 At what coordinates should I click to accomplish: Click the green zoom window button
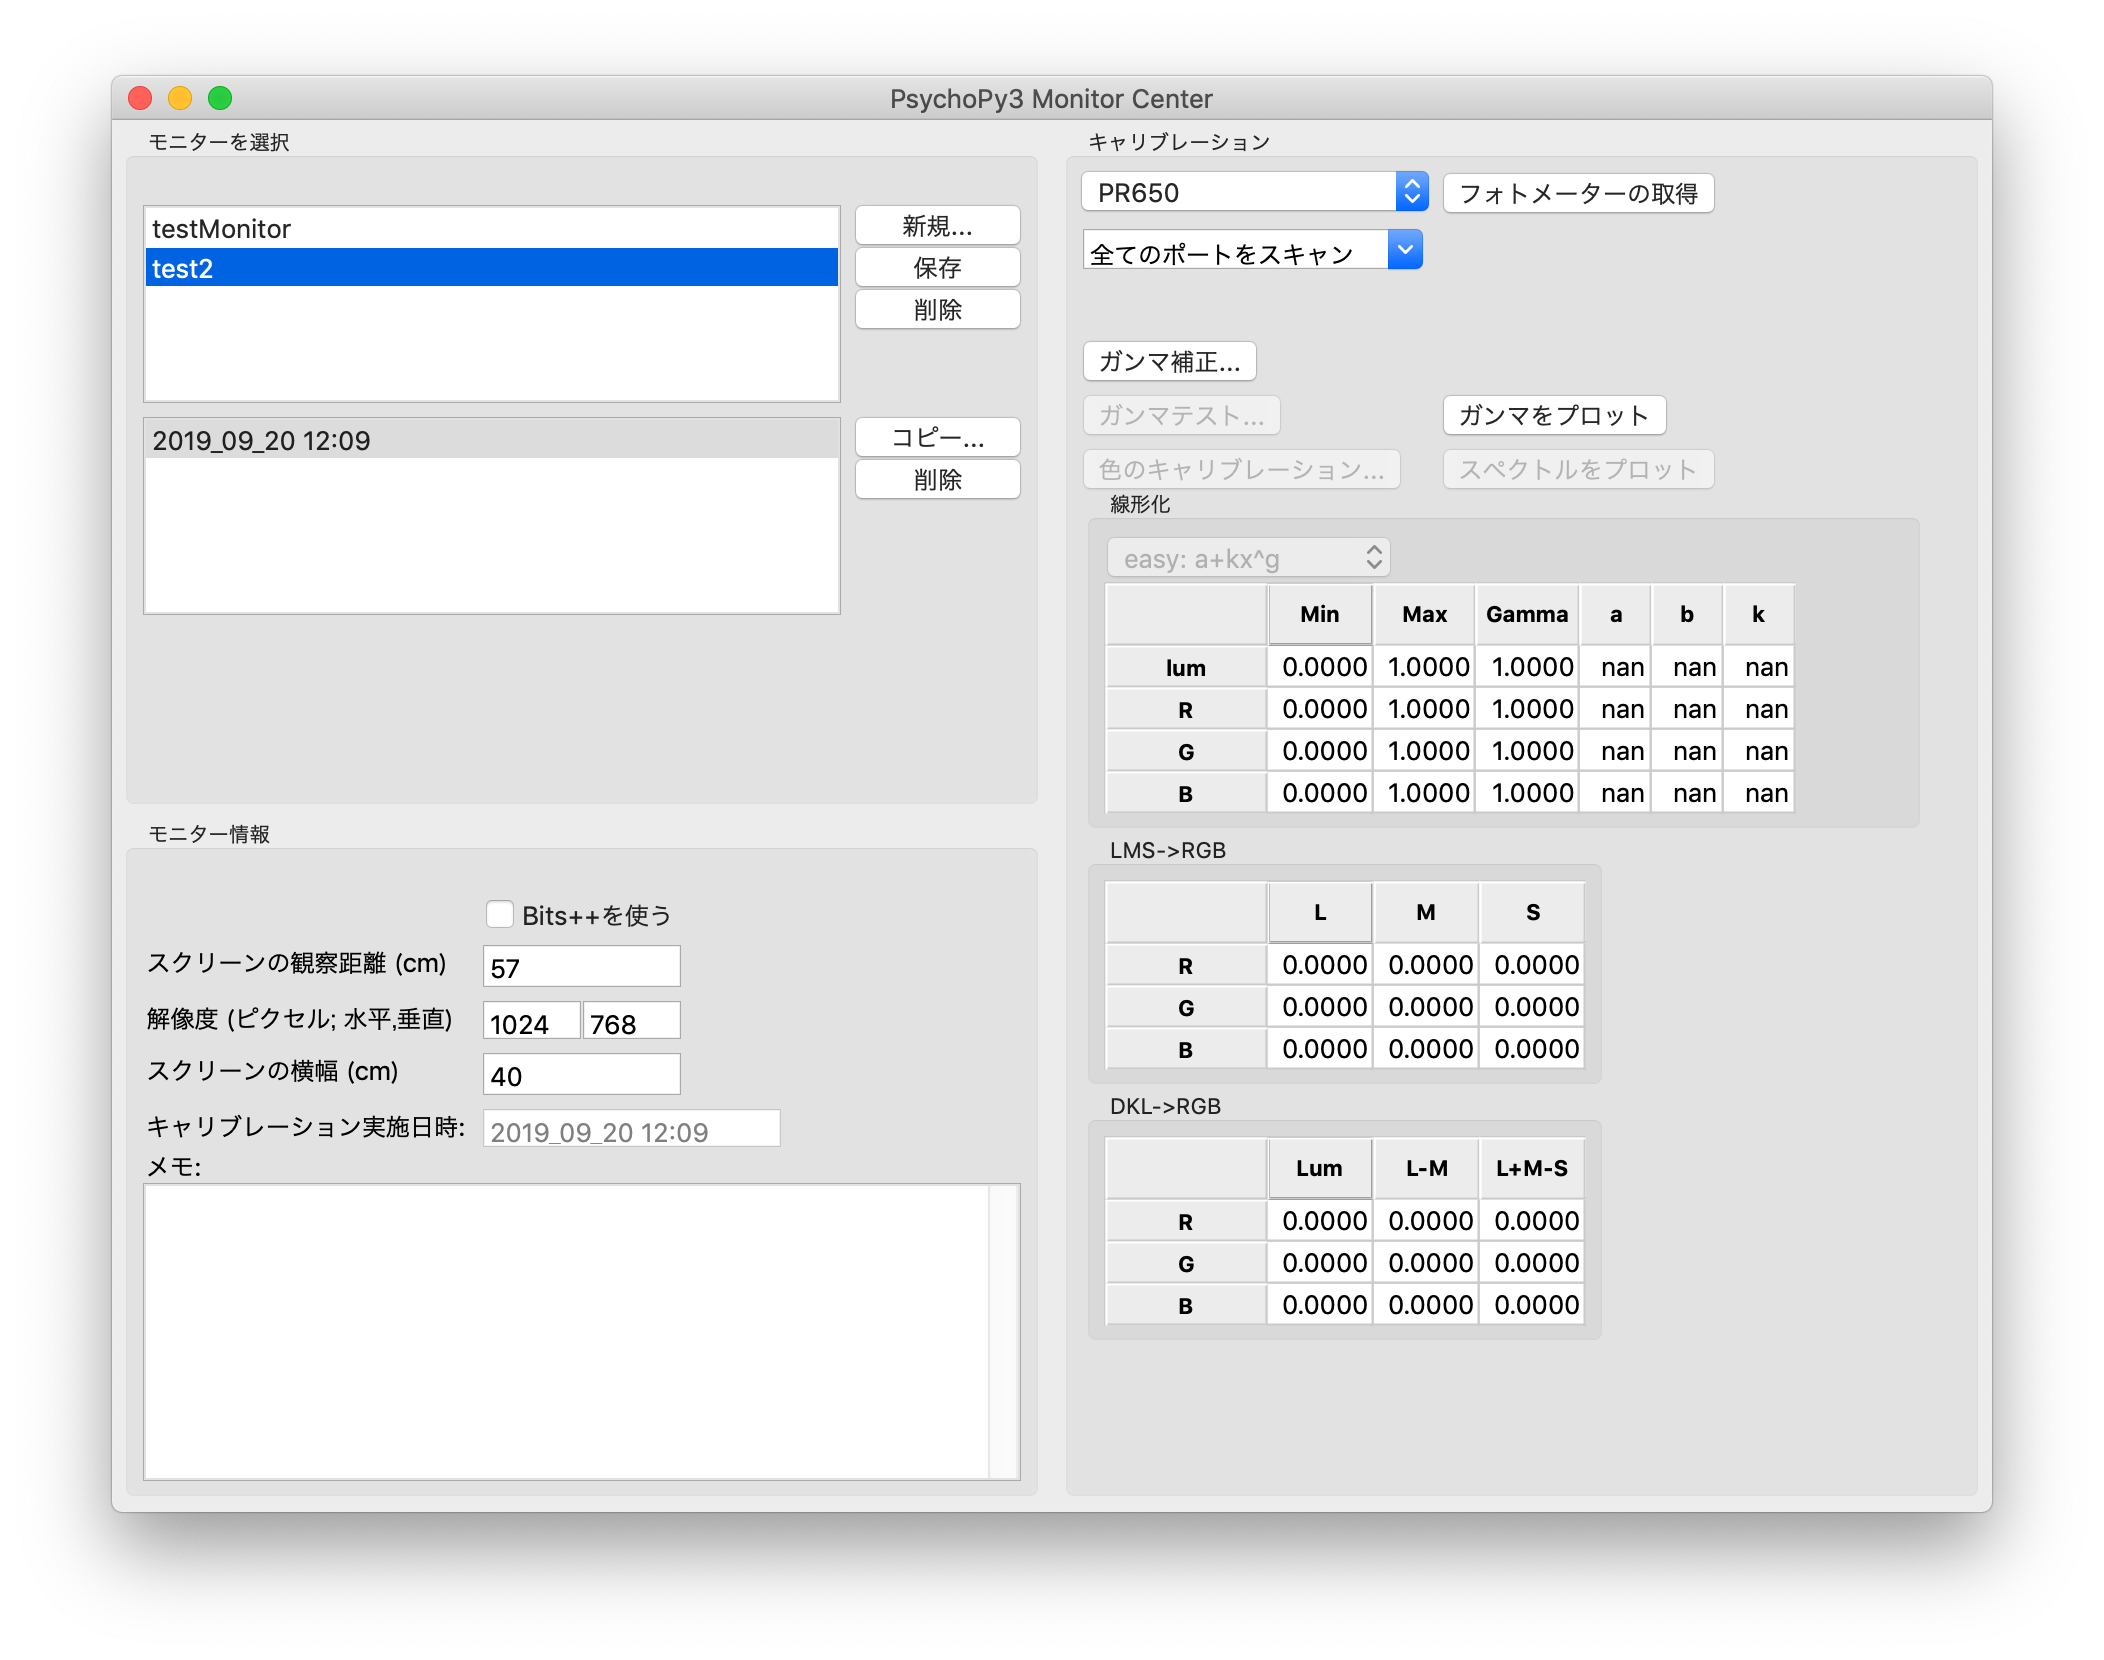click(x=220, y=98)
